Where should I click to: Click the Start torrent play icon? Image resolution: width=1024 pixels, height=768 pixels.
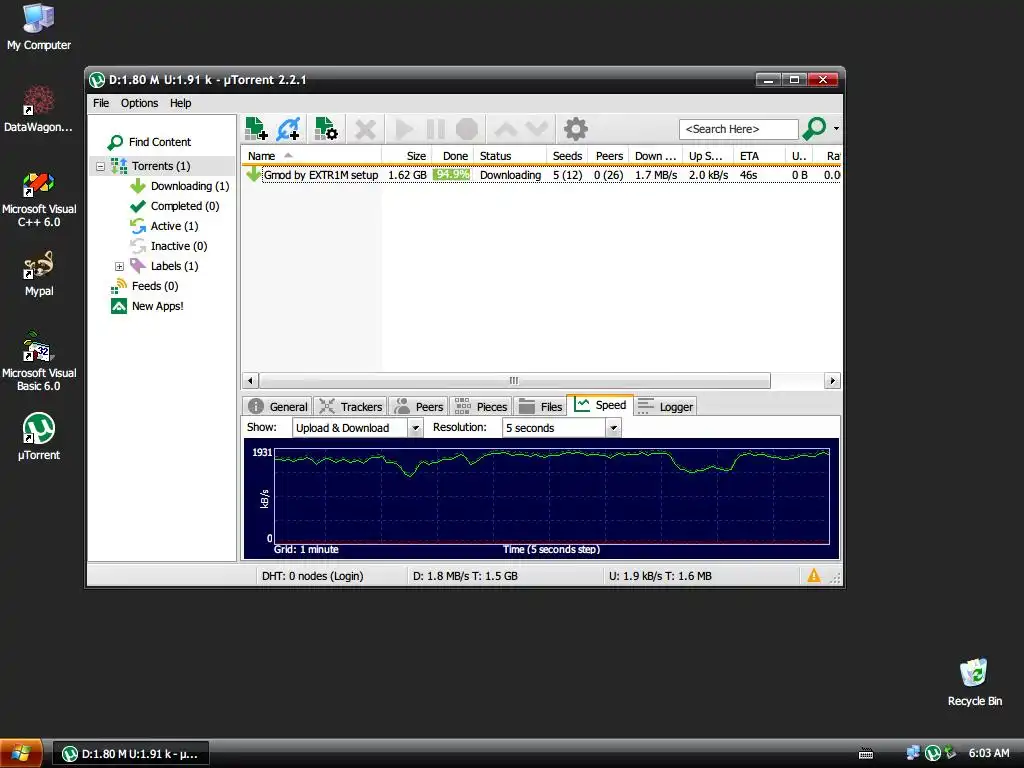click(404, 129)
